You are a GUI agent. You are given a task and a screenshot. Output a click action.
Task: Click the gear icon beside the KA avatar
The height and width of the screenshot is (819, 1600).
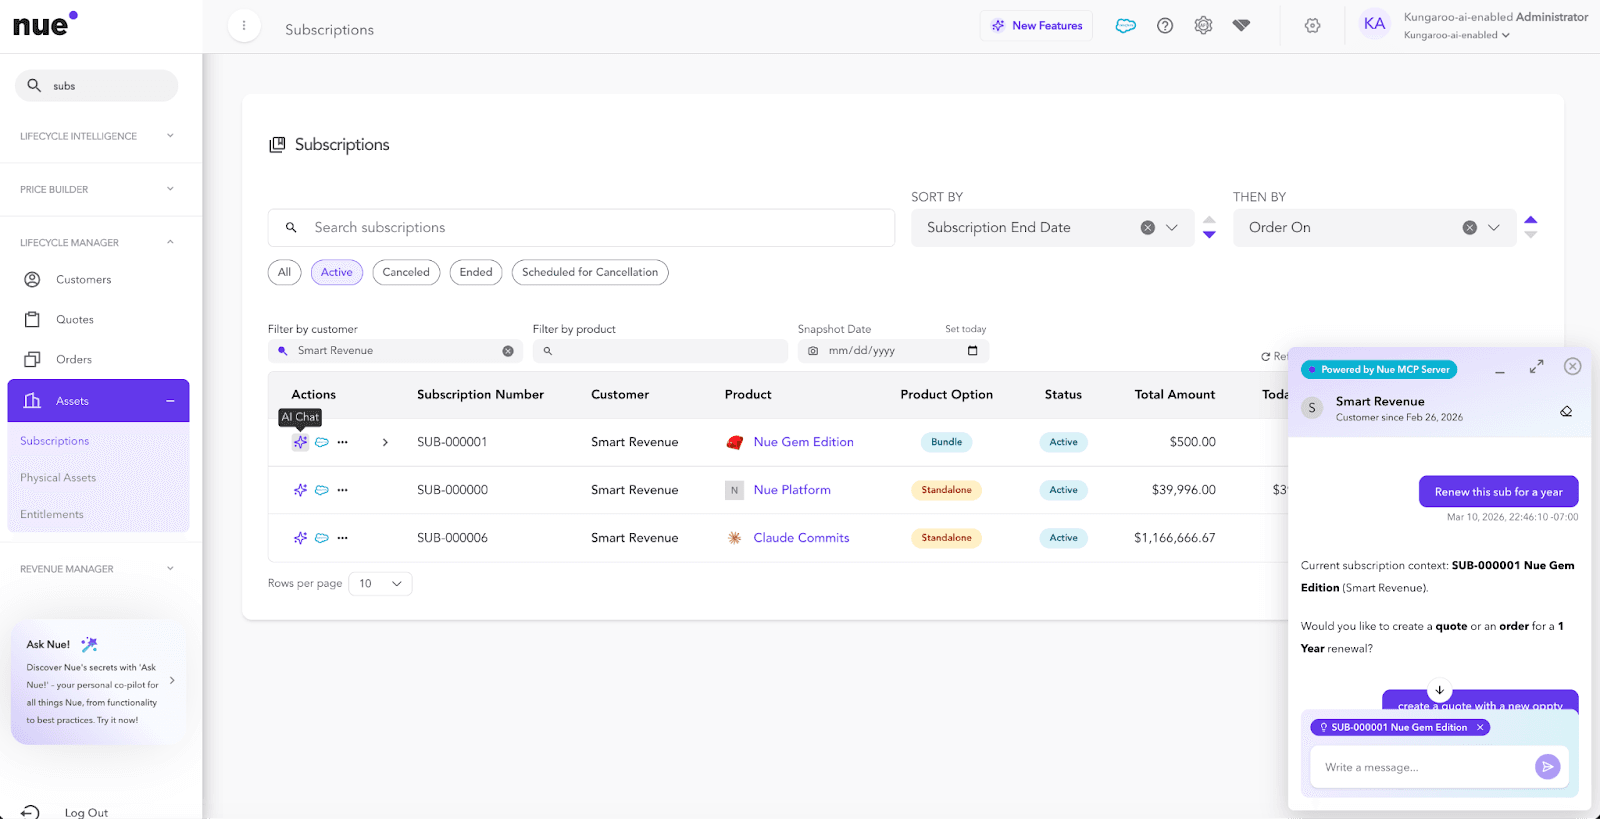pyautogui.click(x=1313, y=26)
